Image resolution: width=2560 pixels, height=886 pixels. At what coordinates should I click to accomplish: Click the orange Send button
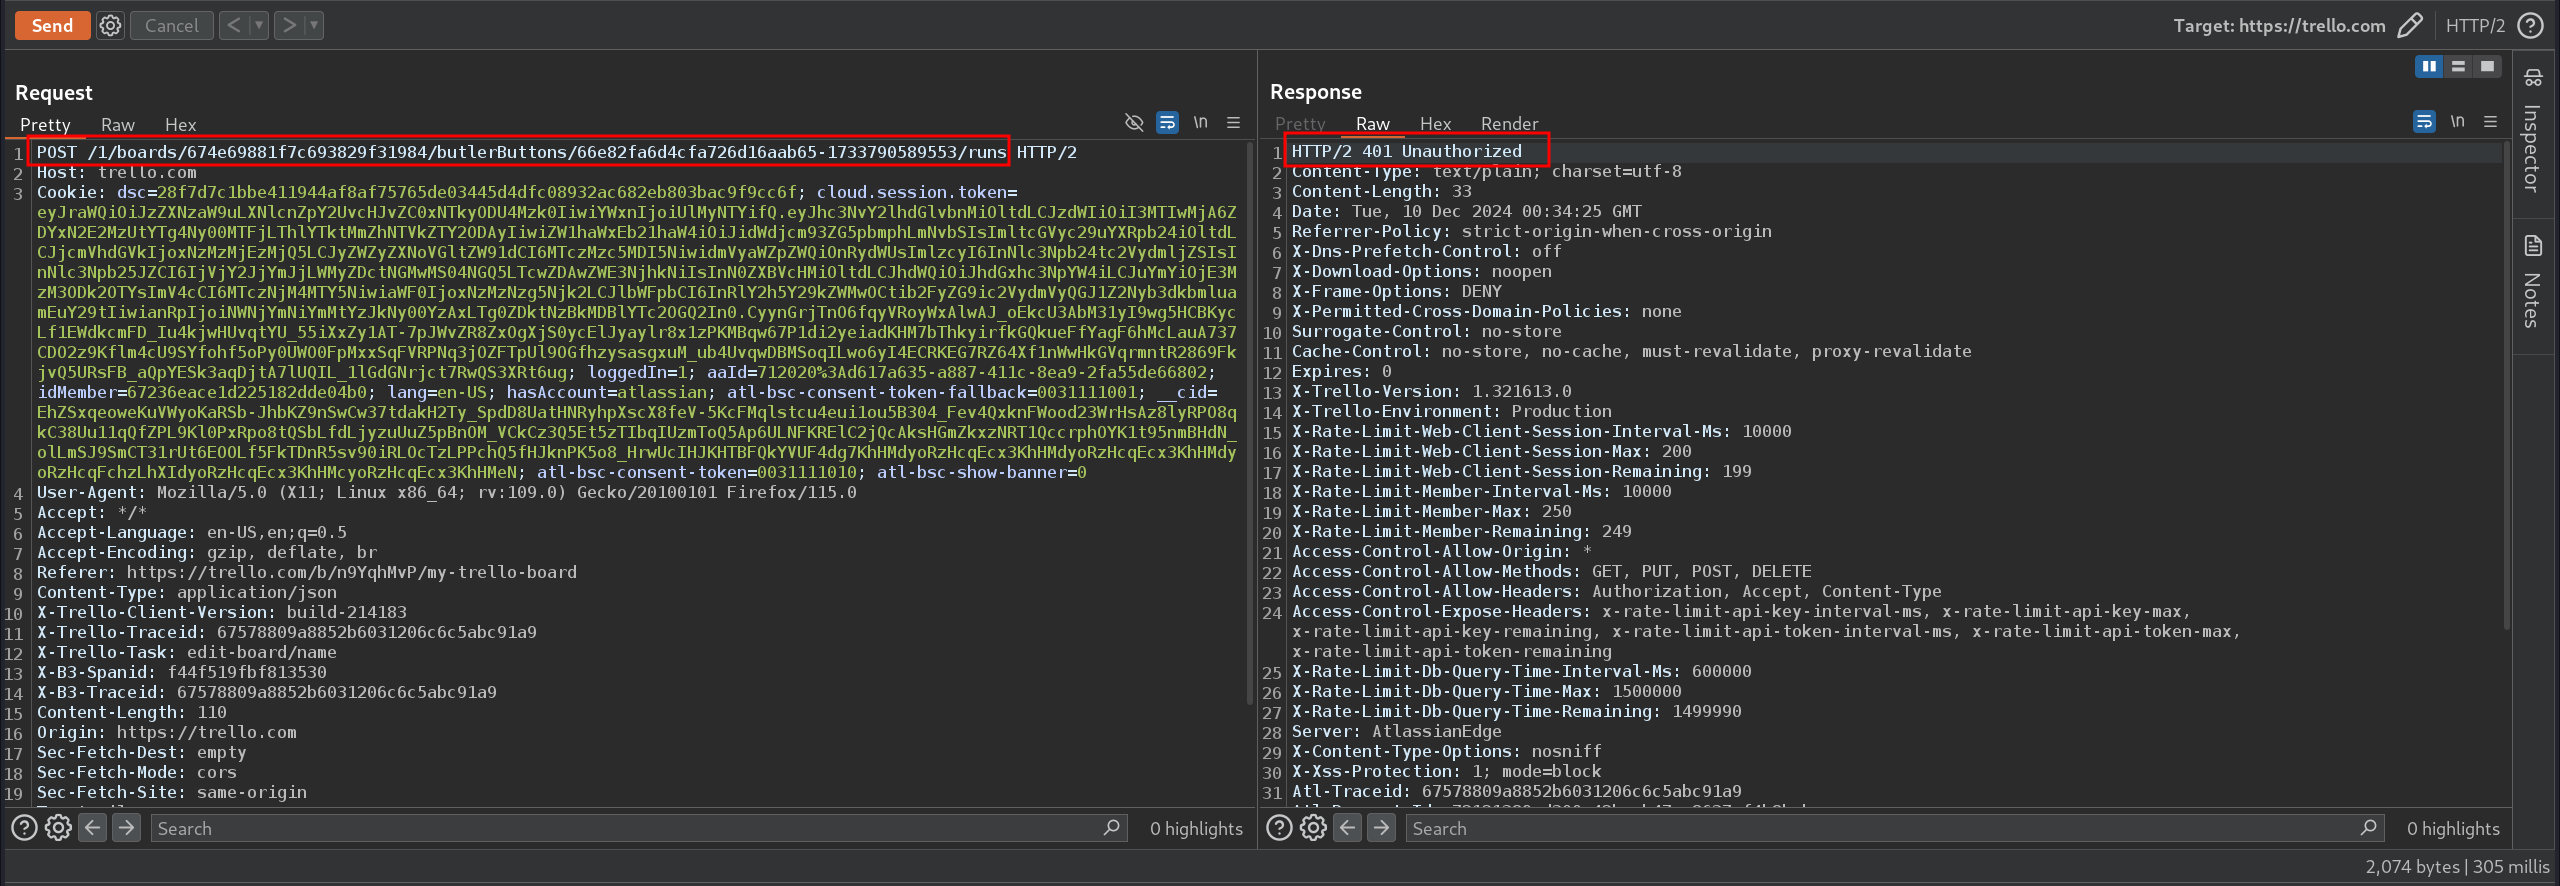[x=52, y=25]
